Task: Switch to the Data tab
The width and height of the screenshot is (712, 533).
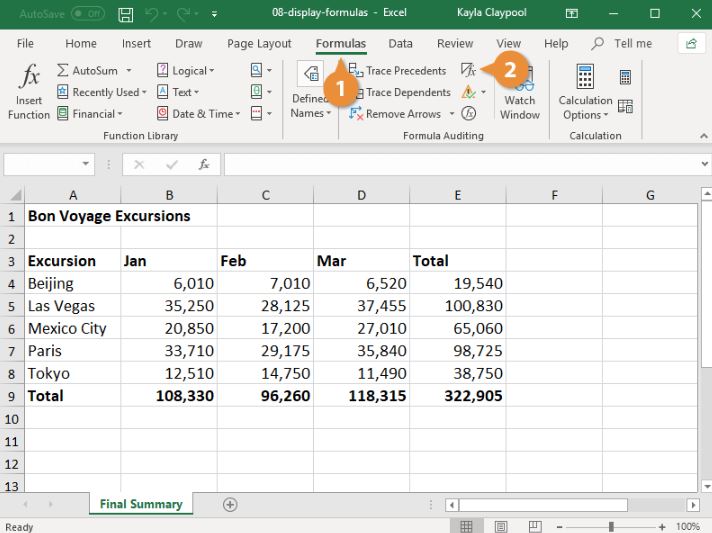Action: (400, 44)
